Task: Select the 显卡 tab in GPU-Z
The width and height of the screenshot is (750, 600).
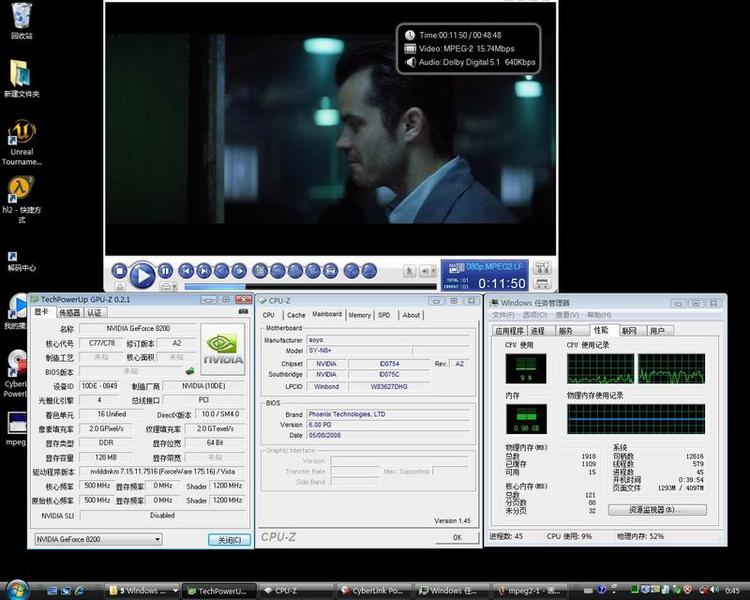Action: pyautogui.click(x=42, y=312)
